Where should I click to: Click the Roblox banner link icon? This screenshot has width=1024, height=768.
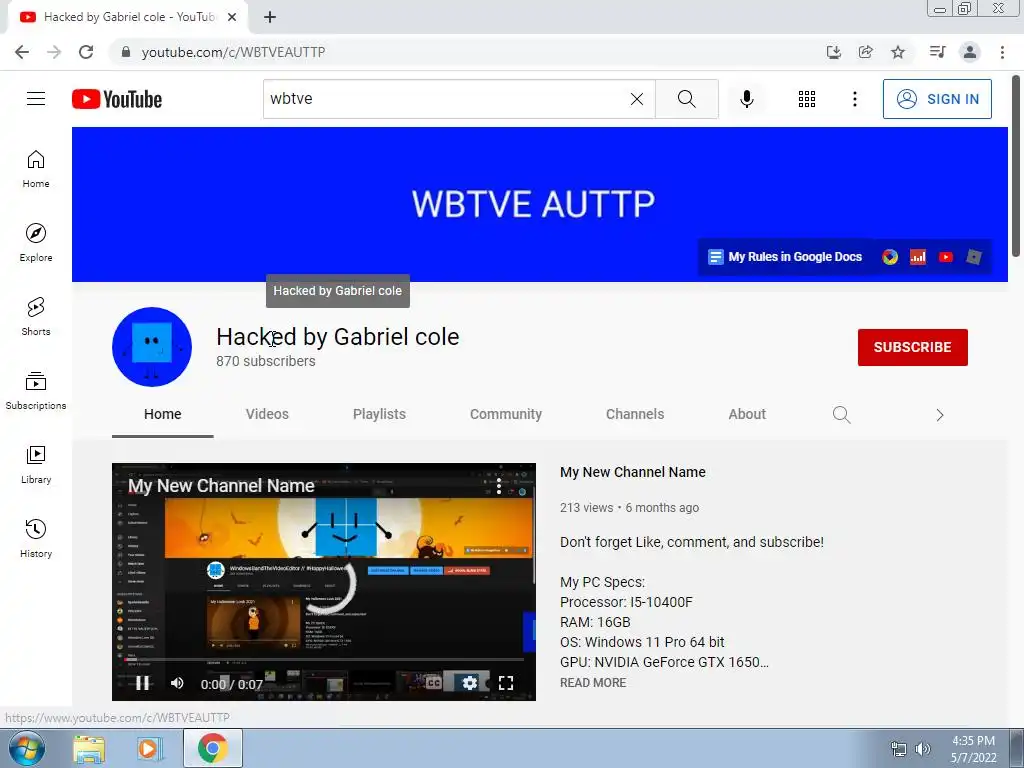974,257
